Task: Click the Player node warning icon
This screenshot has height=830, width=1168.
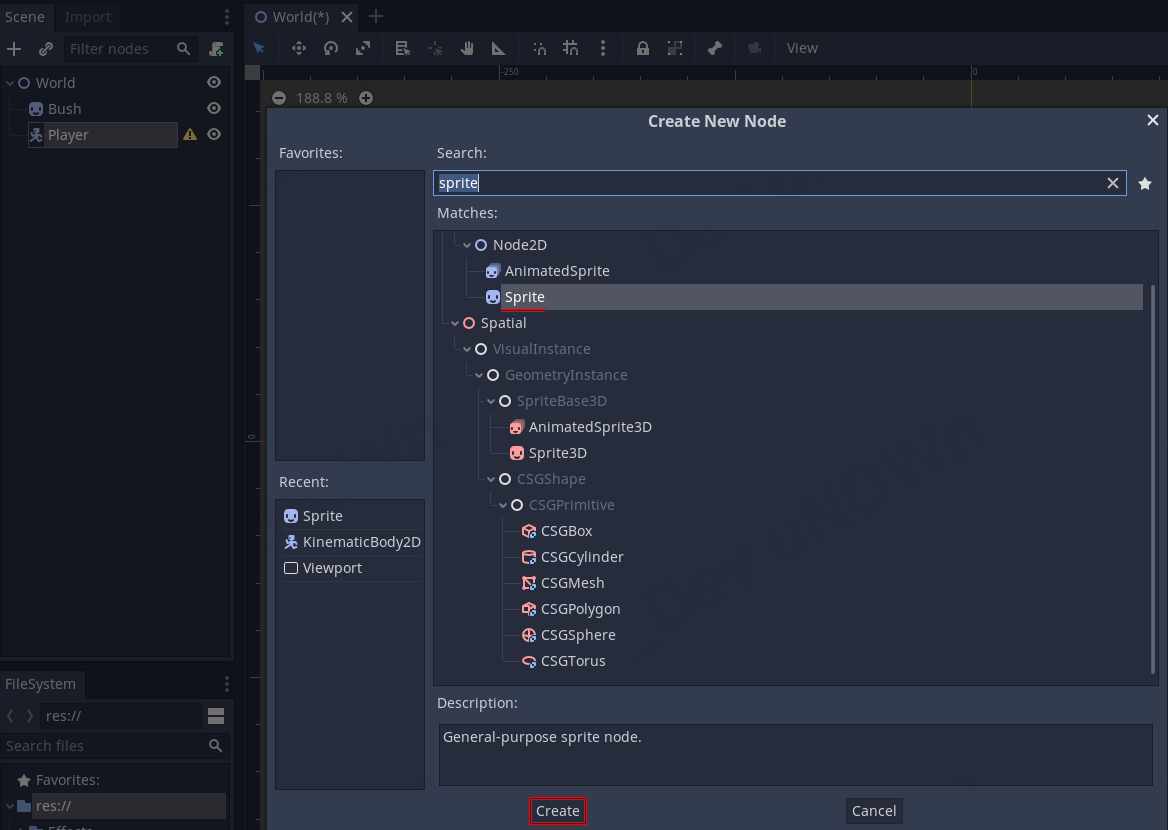Action: (x=190, y=135)
